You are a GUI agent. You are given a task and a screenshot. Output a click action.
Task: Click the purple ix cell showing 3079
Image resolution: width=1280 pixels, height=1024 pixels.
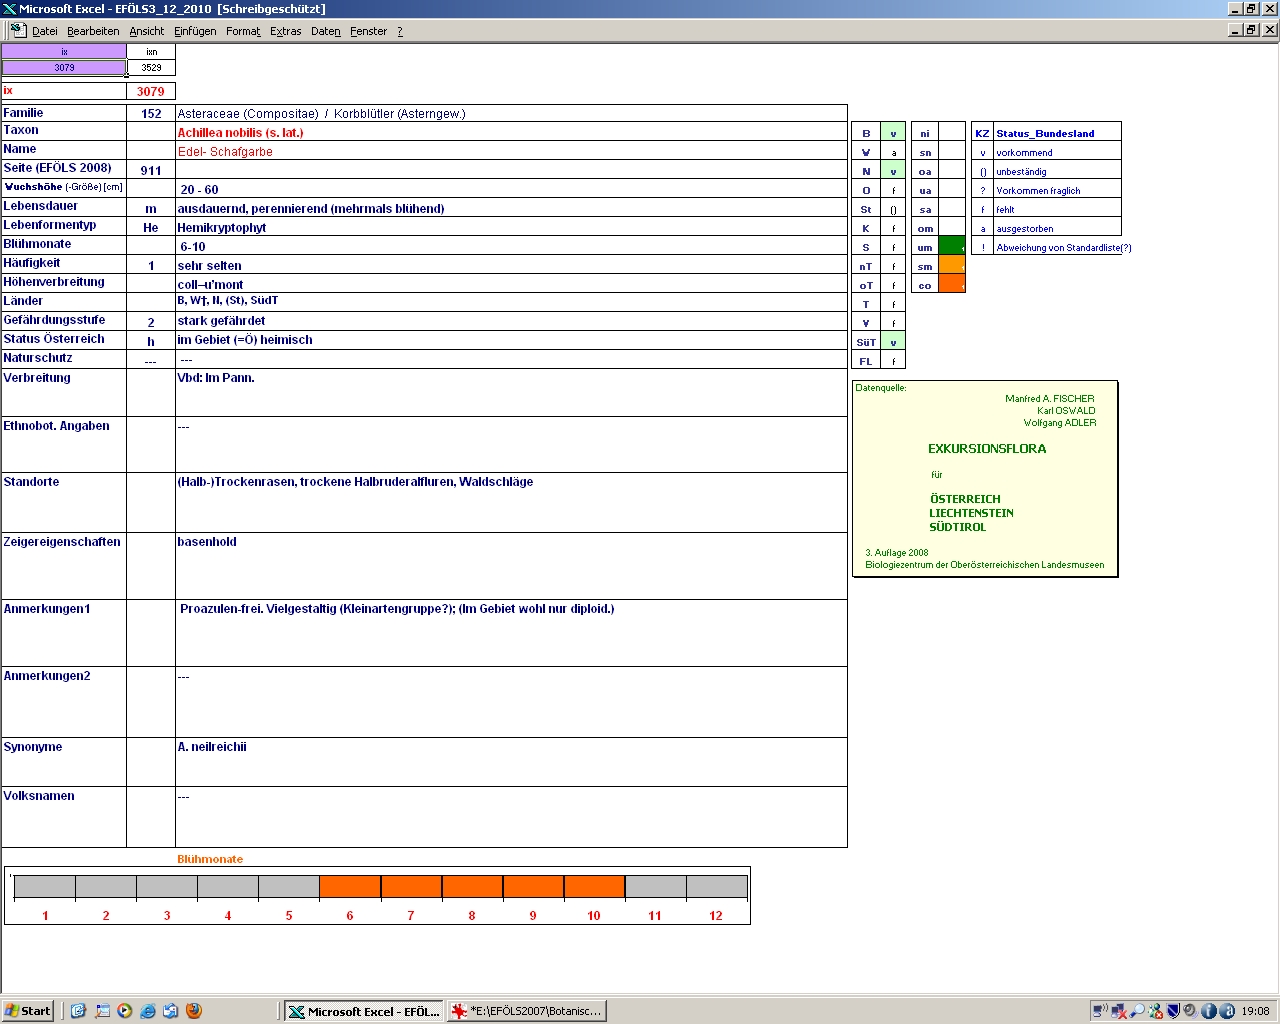click(64, 68)
